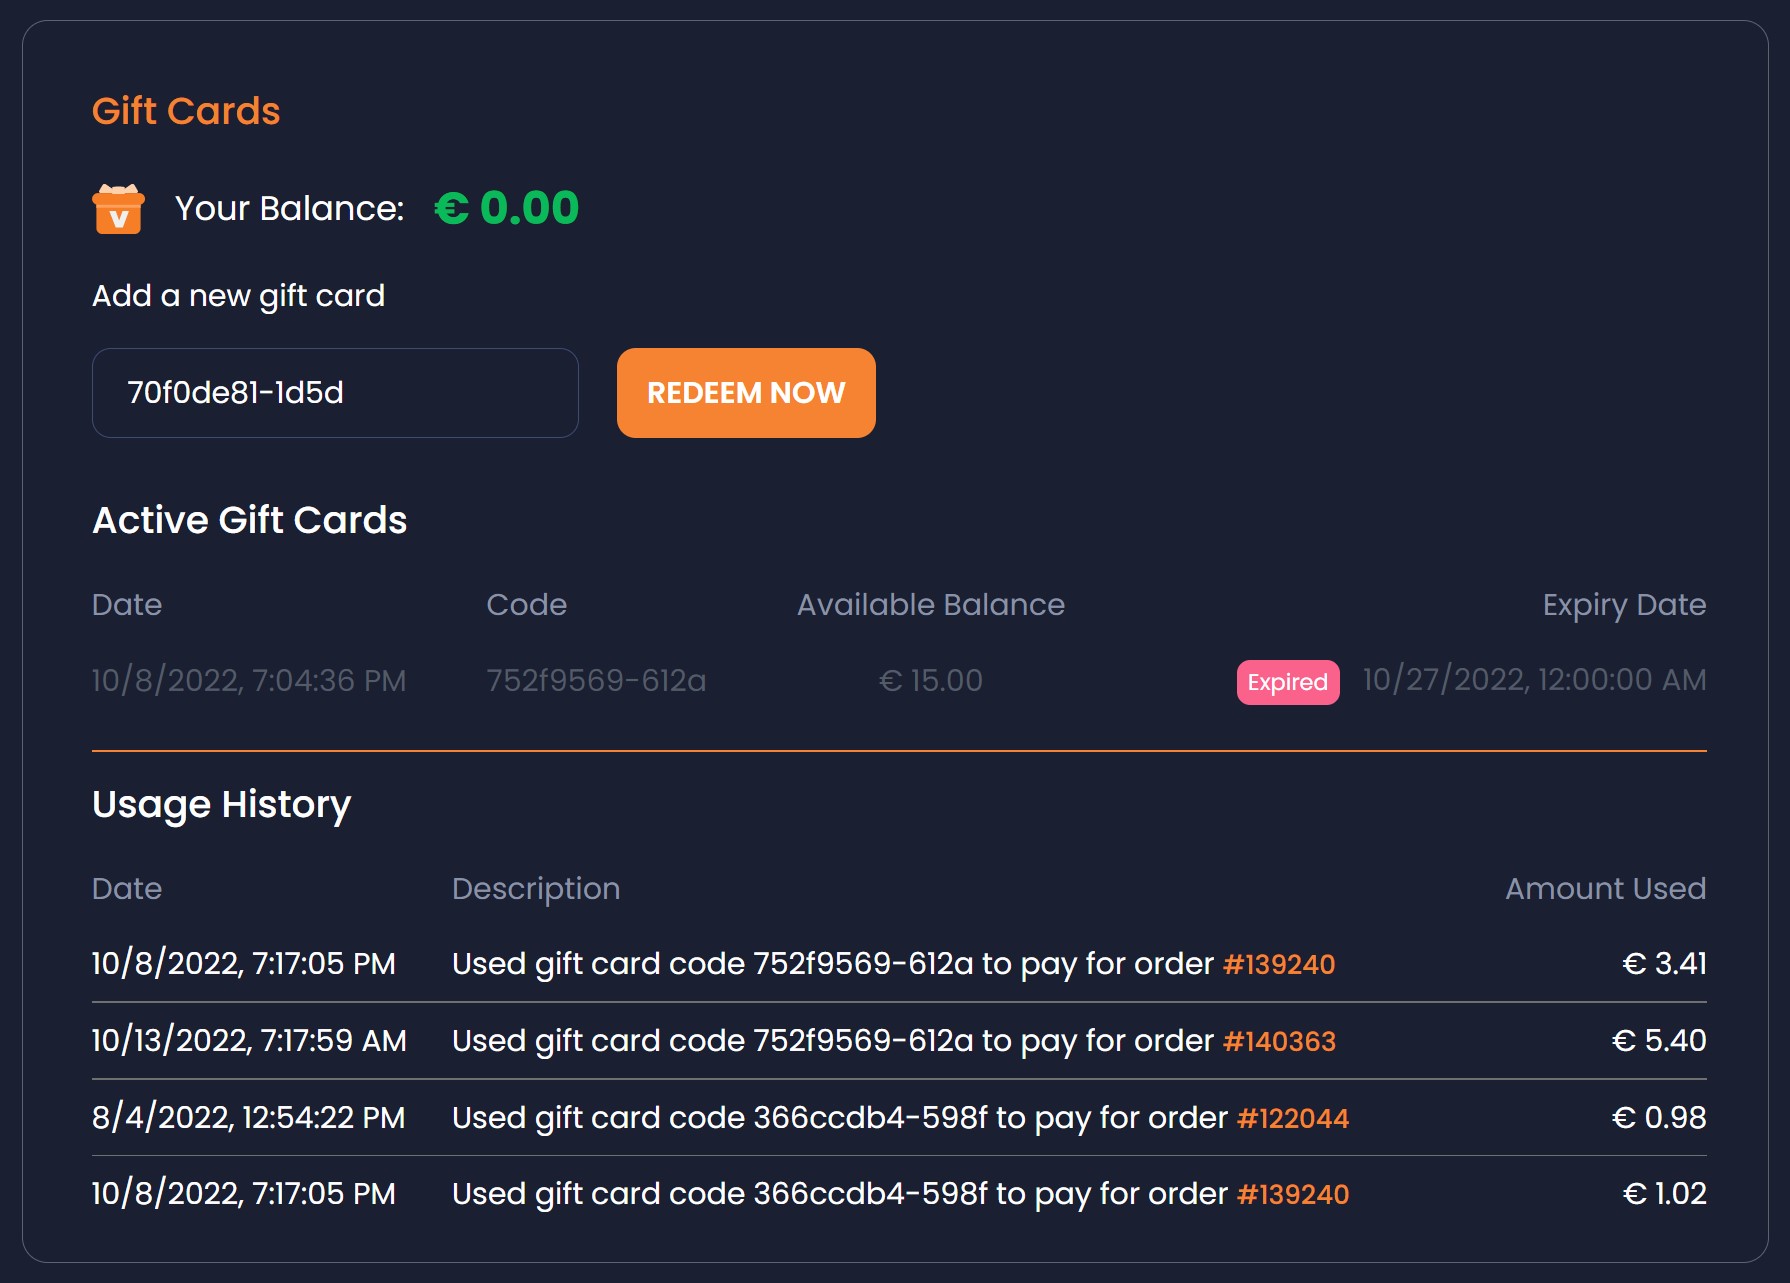
Task: Select the active gift card code 752f9569-612a
Action: tap(596, 681)
